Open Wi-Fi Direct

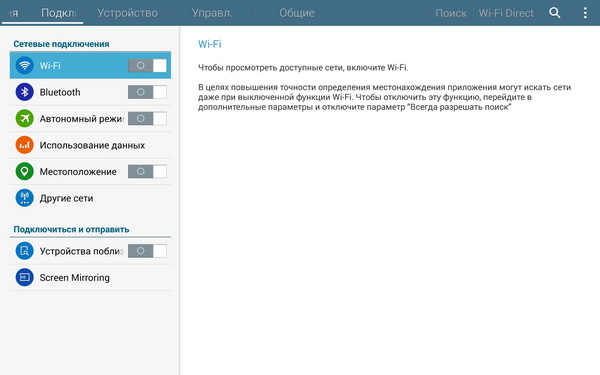[x=506, y=13]
